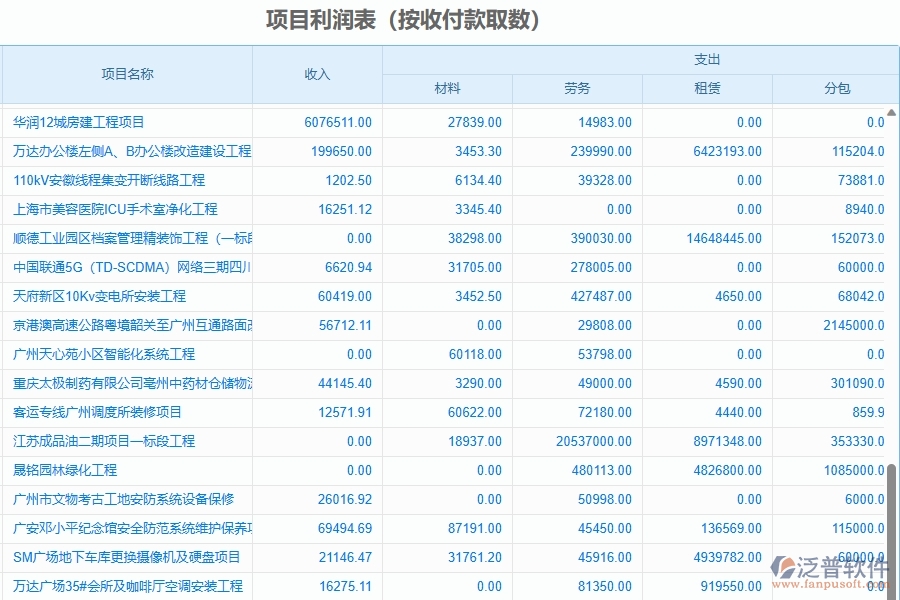Screen dimensions: 900x600
Task: Select the 劳务 column header
Action: (x=576, y=89)
